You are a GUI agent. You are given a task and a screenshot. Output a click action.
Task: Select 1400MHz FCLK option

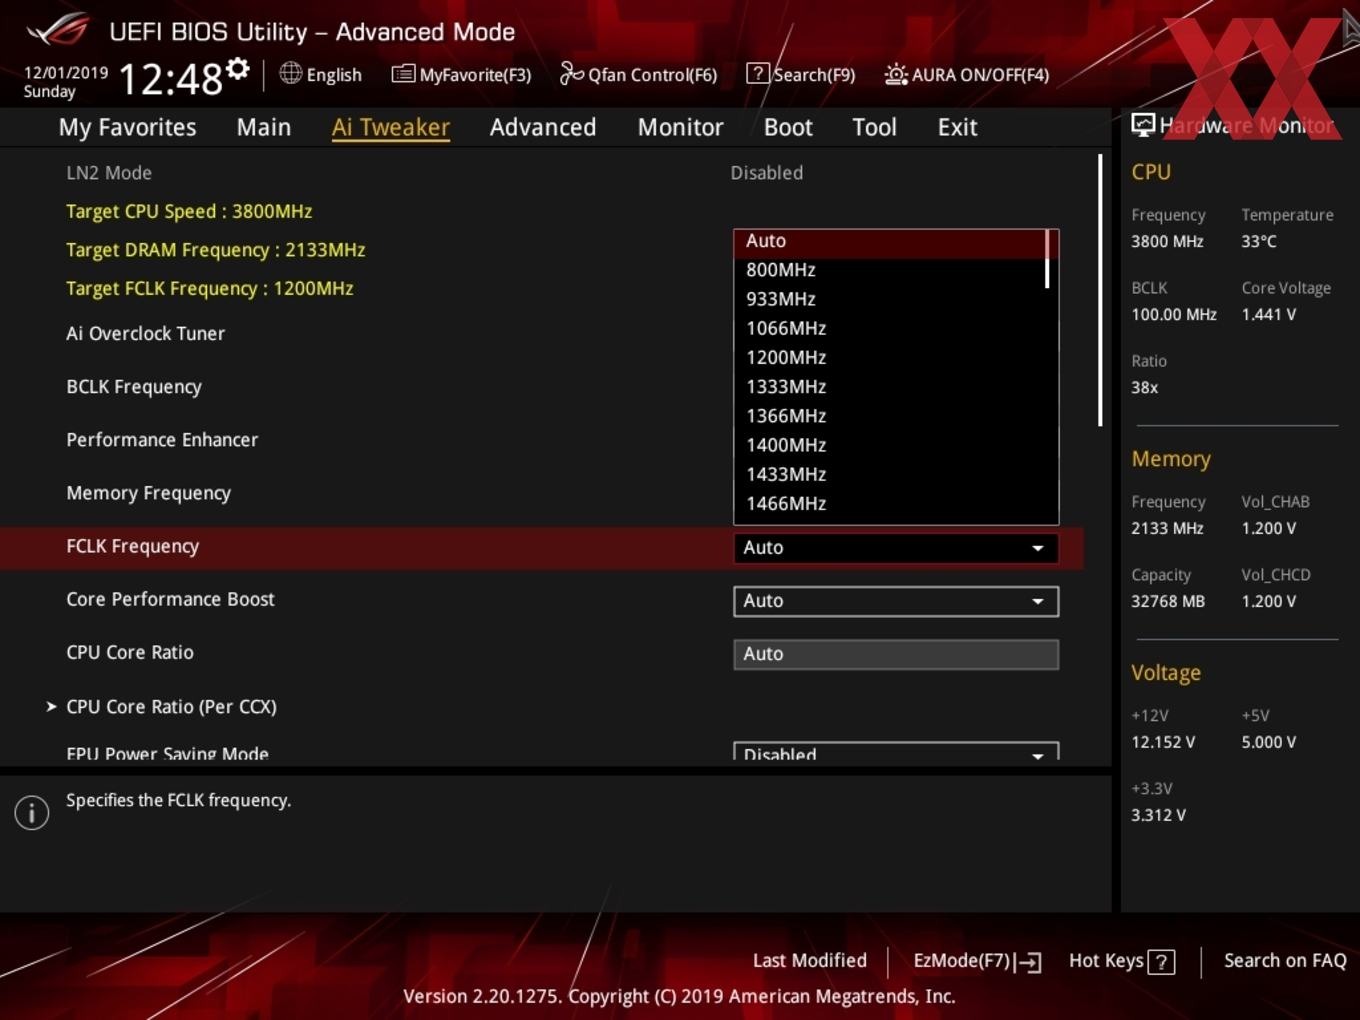889,445
